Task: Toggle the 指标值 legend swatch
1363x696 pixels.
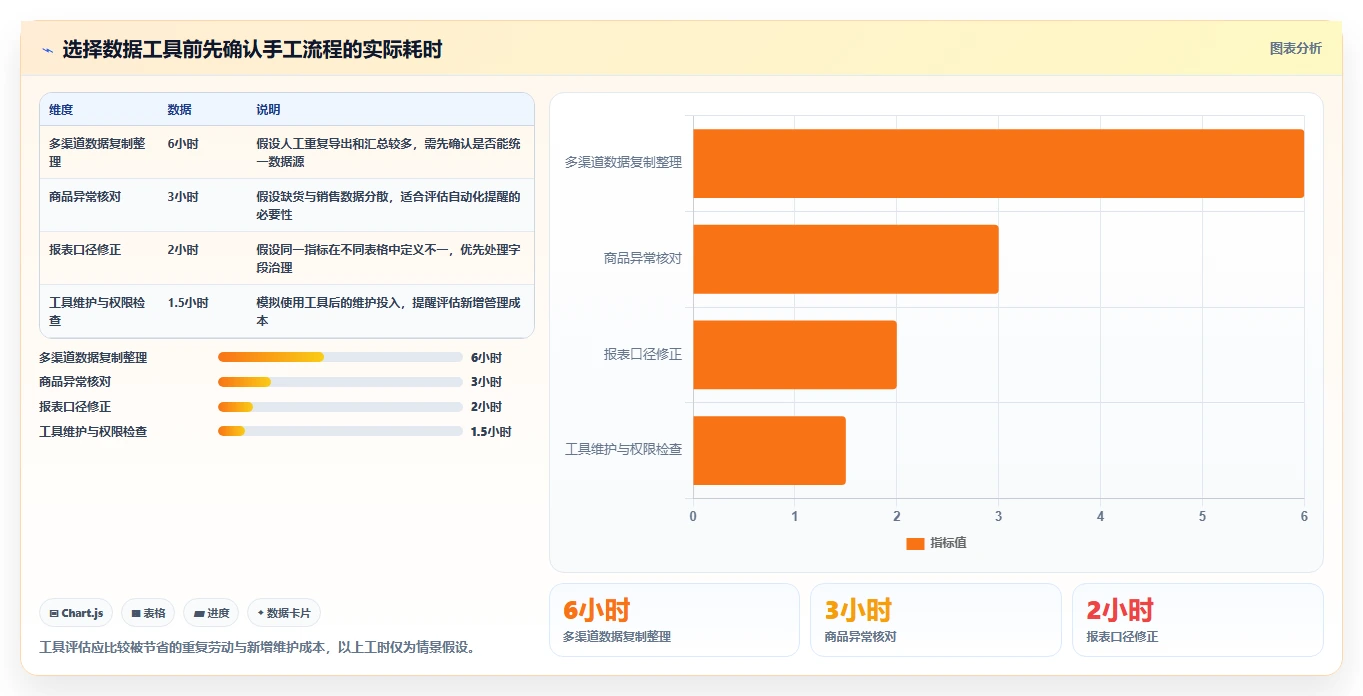Action: pyautogui.click(x=915, y=543)
